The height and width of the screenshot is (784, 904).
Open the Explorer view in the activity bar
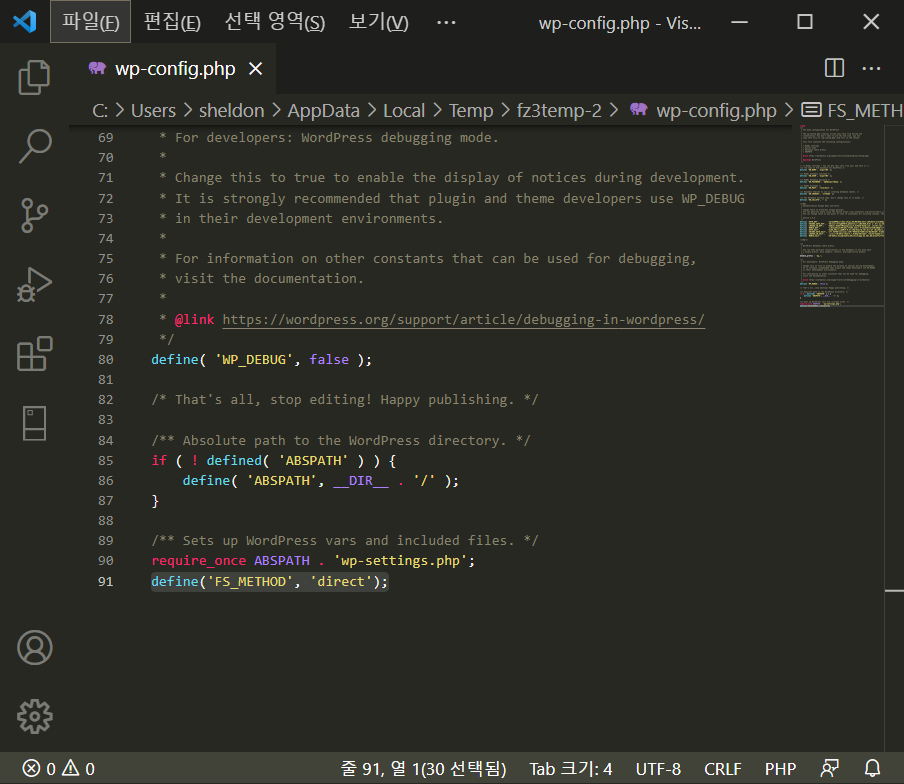coord(35,77)
